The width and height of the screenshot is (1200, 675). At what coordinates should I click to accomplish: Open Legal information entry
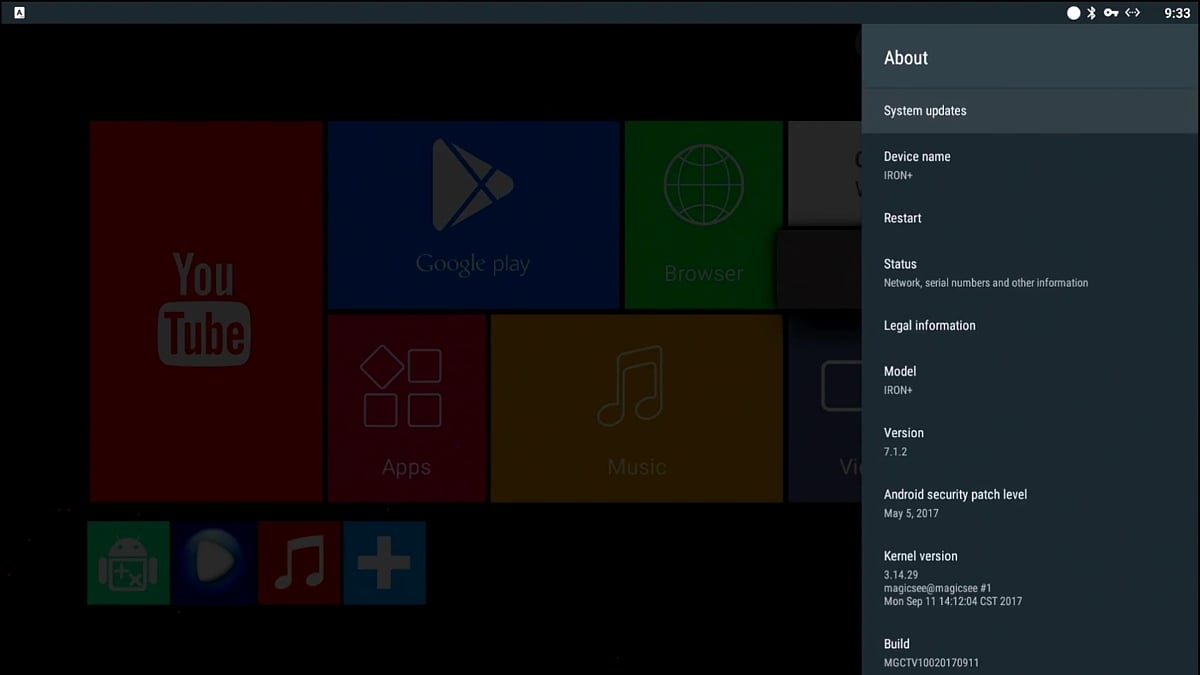[x=1030, y=326]
